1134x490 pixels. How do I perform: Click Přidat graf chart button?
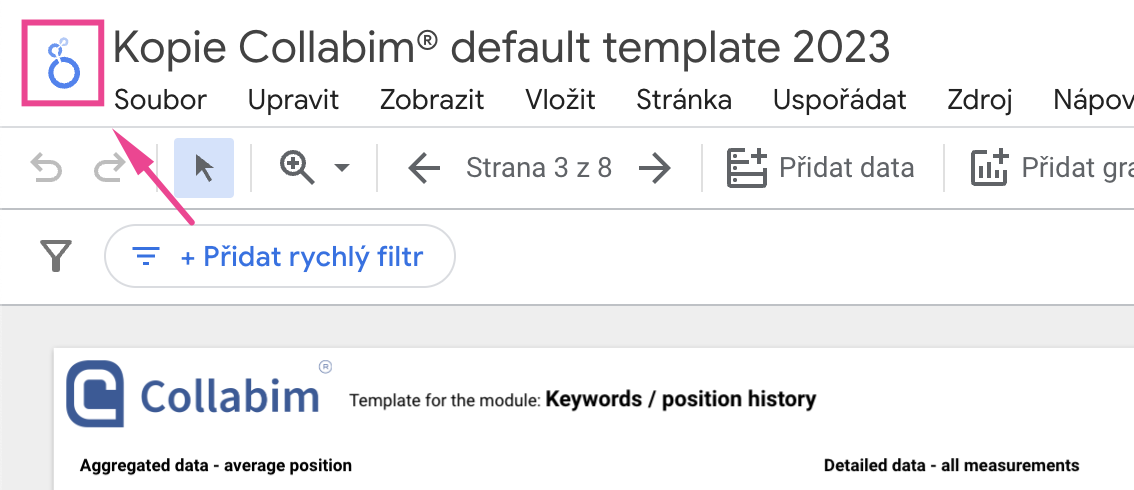click(1052, 168)
